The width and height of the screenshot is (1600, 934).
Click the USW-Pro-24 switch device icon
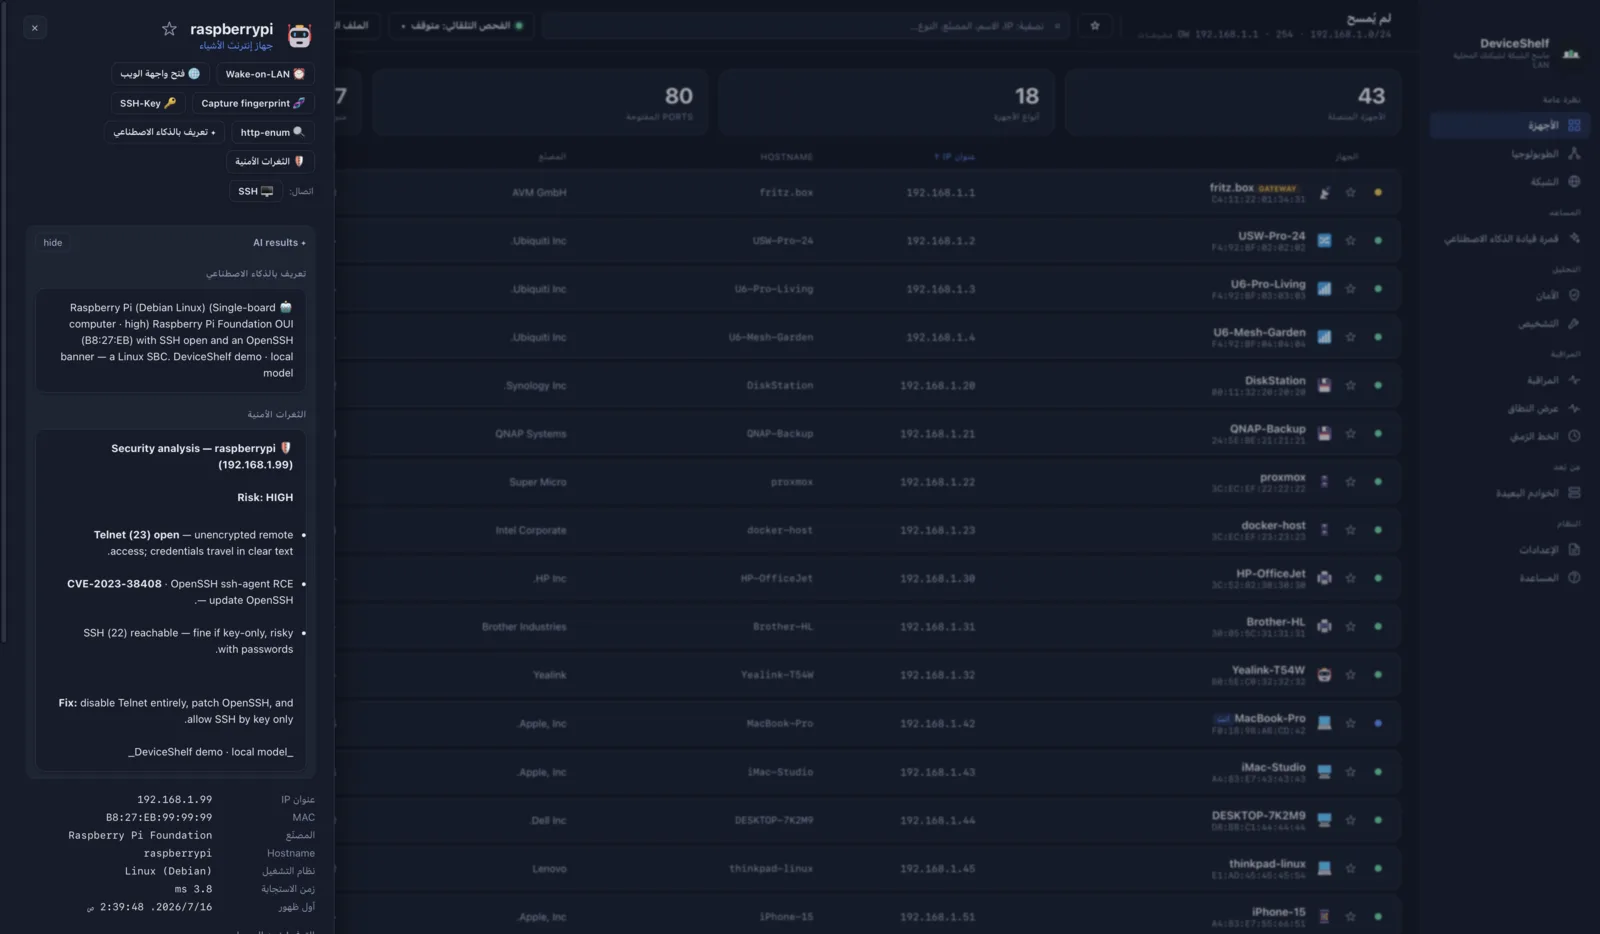tap(1324, 241)
